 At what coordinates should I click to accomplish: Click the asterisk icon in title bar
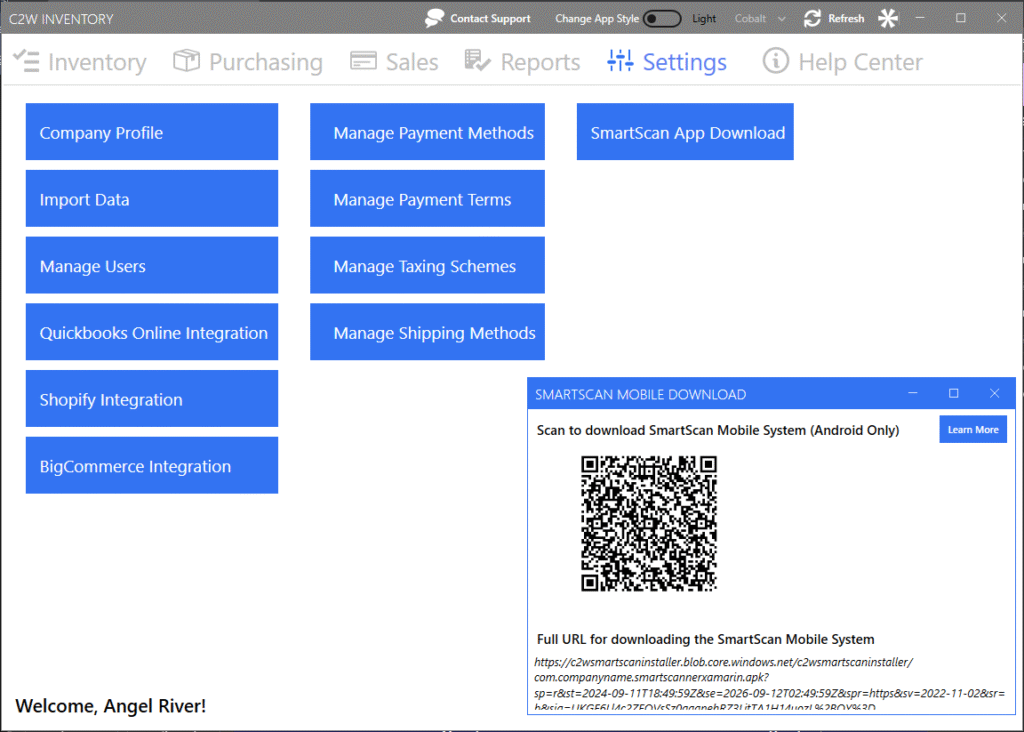[x=888, y=18]
